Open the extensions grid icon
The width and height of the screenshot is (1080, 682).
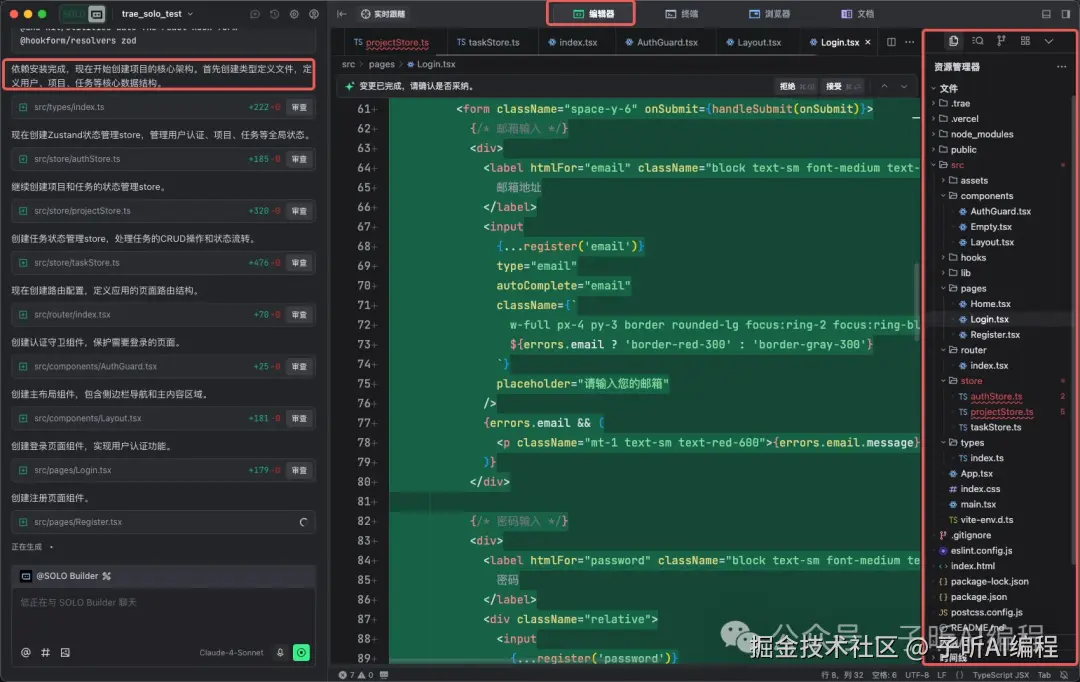[x=1026, y=41]
